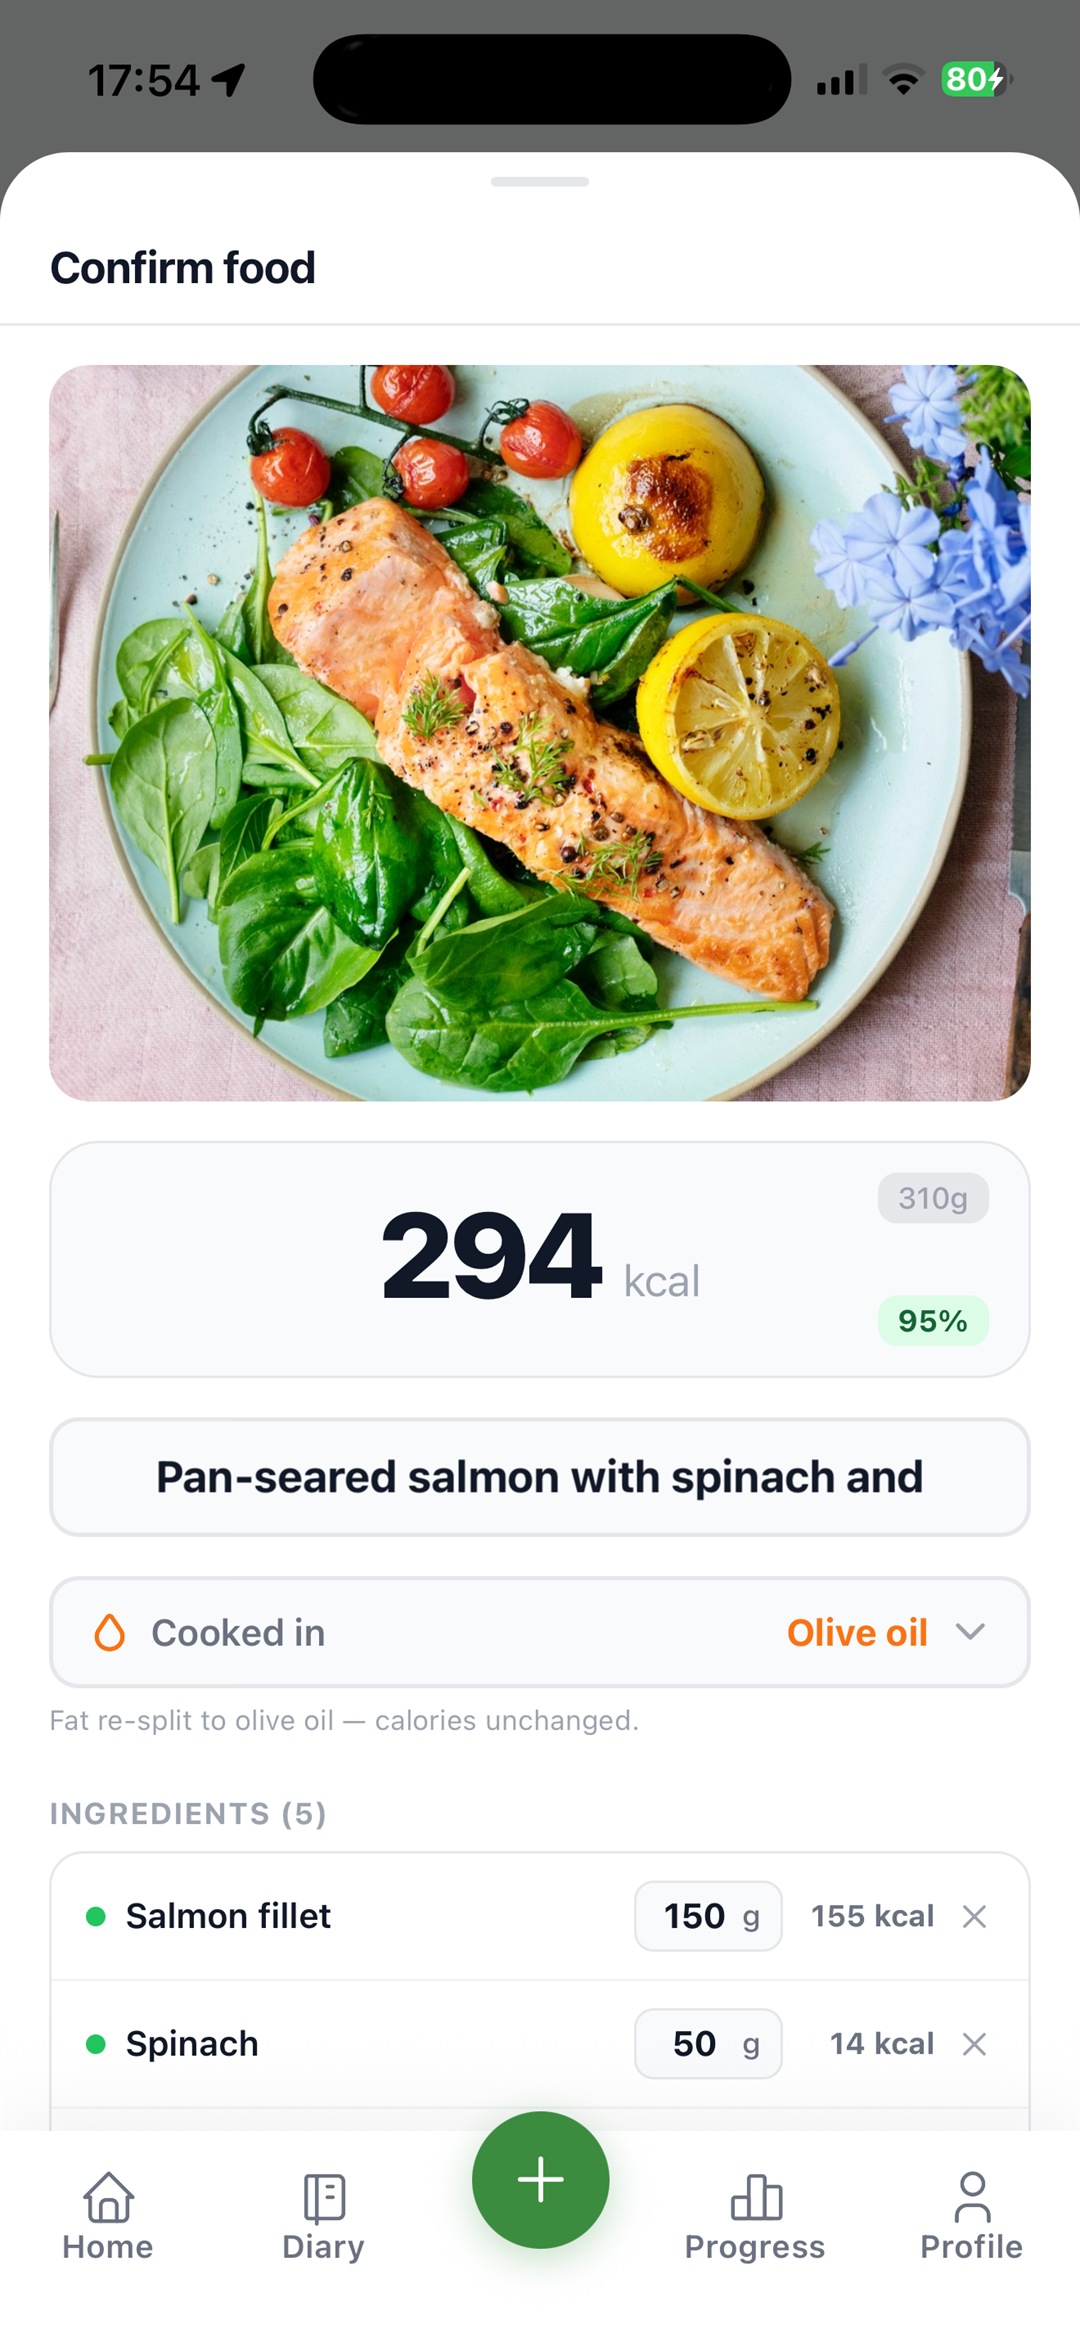Select the Olive oil option text
This screenshot has height=2347, width=1080.
pos(857,1632)
